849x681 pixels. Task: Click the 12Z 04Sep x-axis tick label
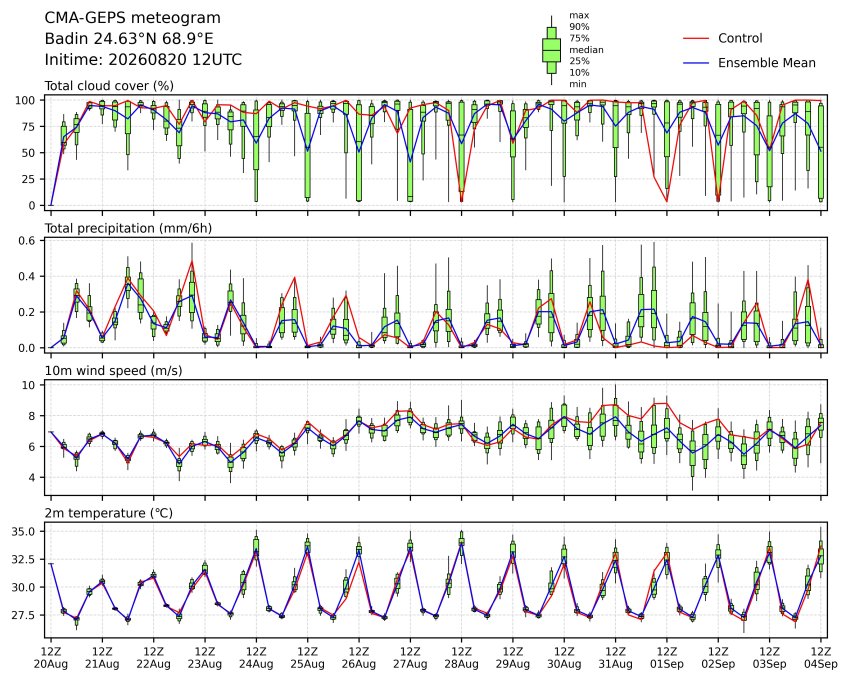[x=821, y=657]
